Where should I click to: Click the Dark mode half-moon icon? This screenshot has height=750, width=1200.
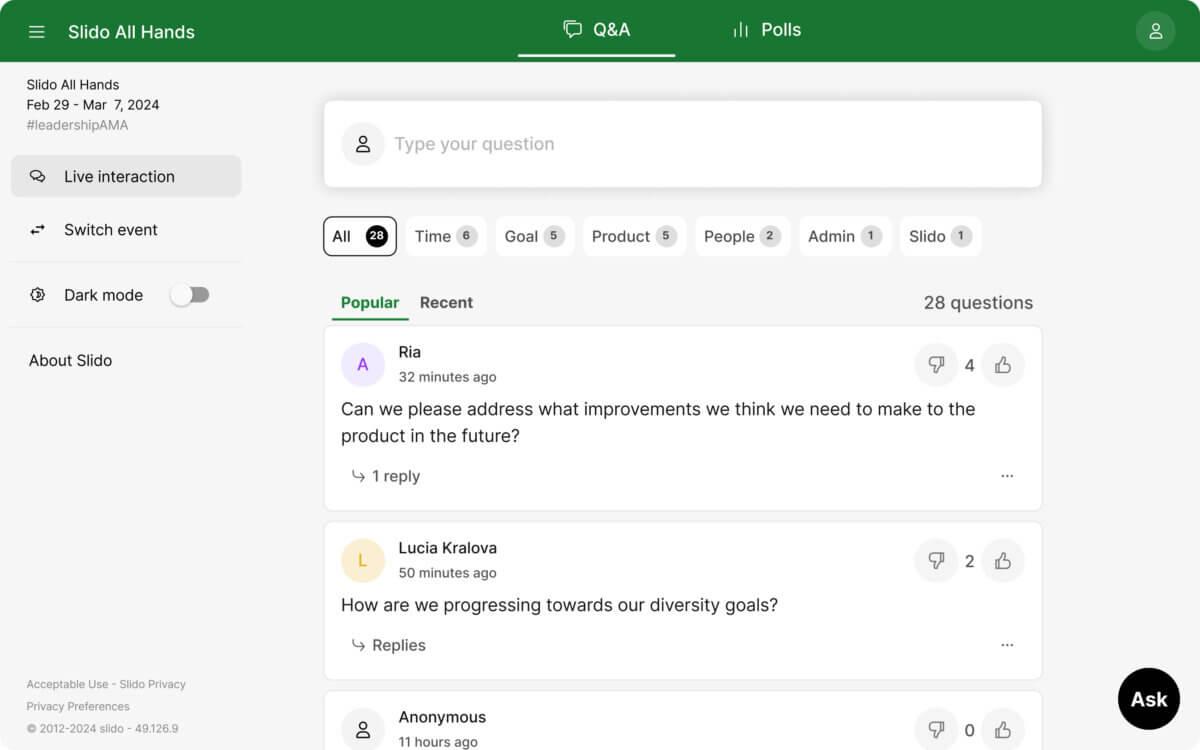37,295
